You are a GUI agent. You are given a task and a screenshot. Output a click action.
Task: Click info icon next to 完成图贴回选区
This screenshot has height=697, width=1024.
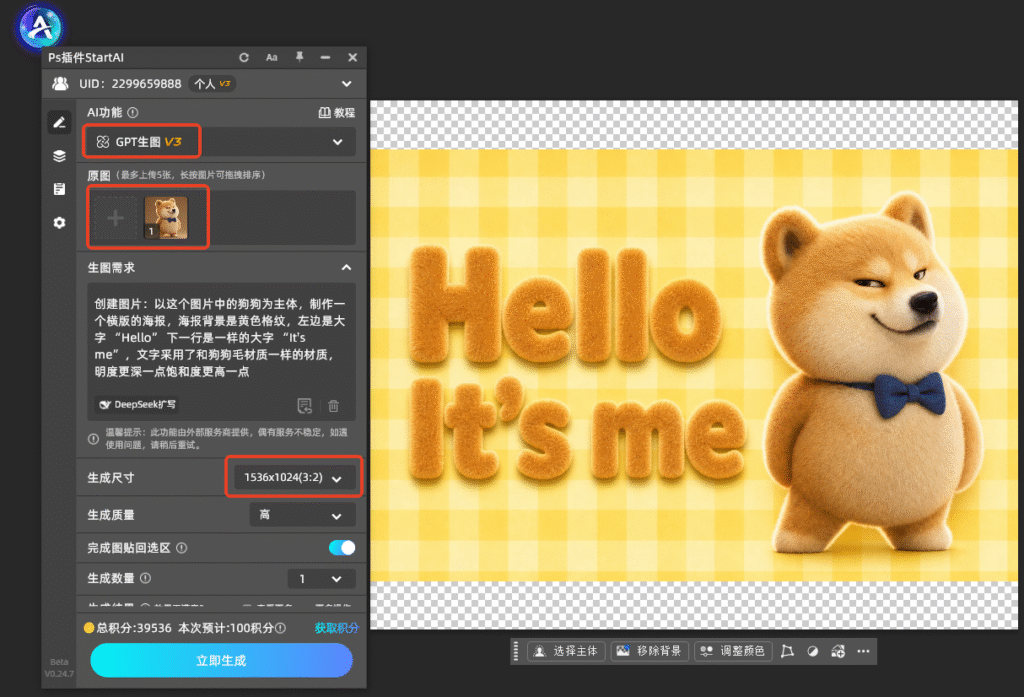[182, 548]
